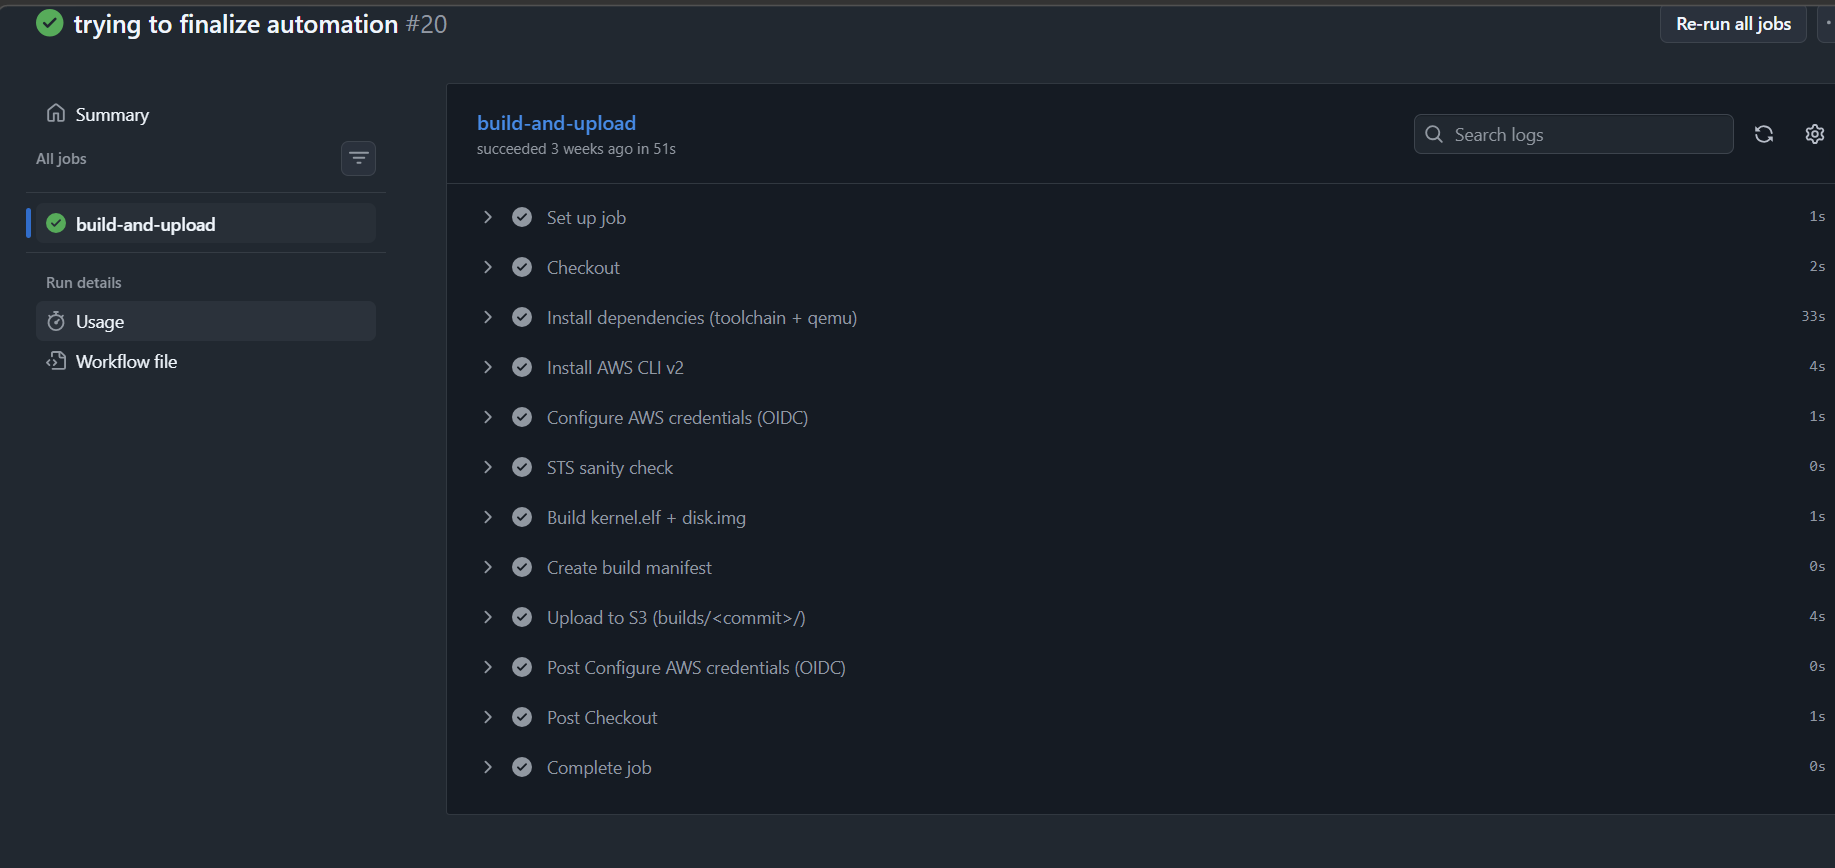This screenshot has width=1835, height=868.
Task: Click check icon for Upload to S3 step
Action: 522,617
